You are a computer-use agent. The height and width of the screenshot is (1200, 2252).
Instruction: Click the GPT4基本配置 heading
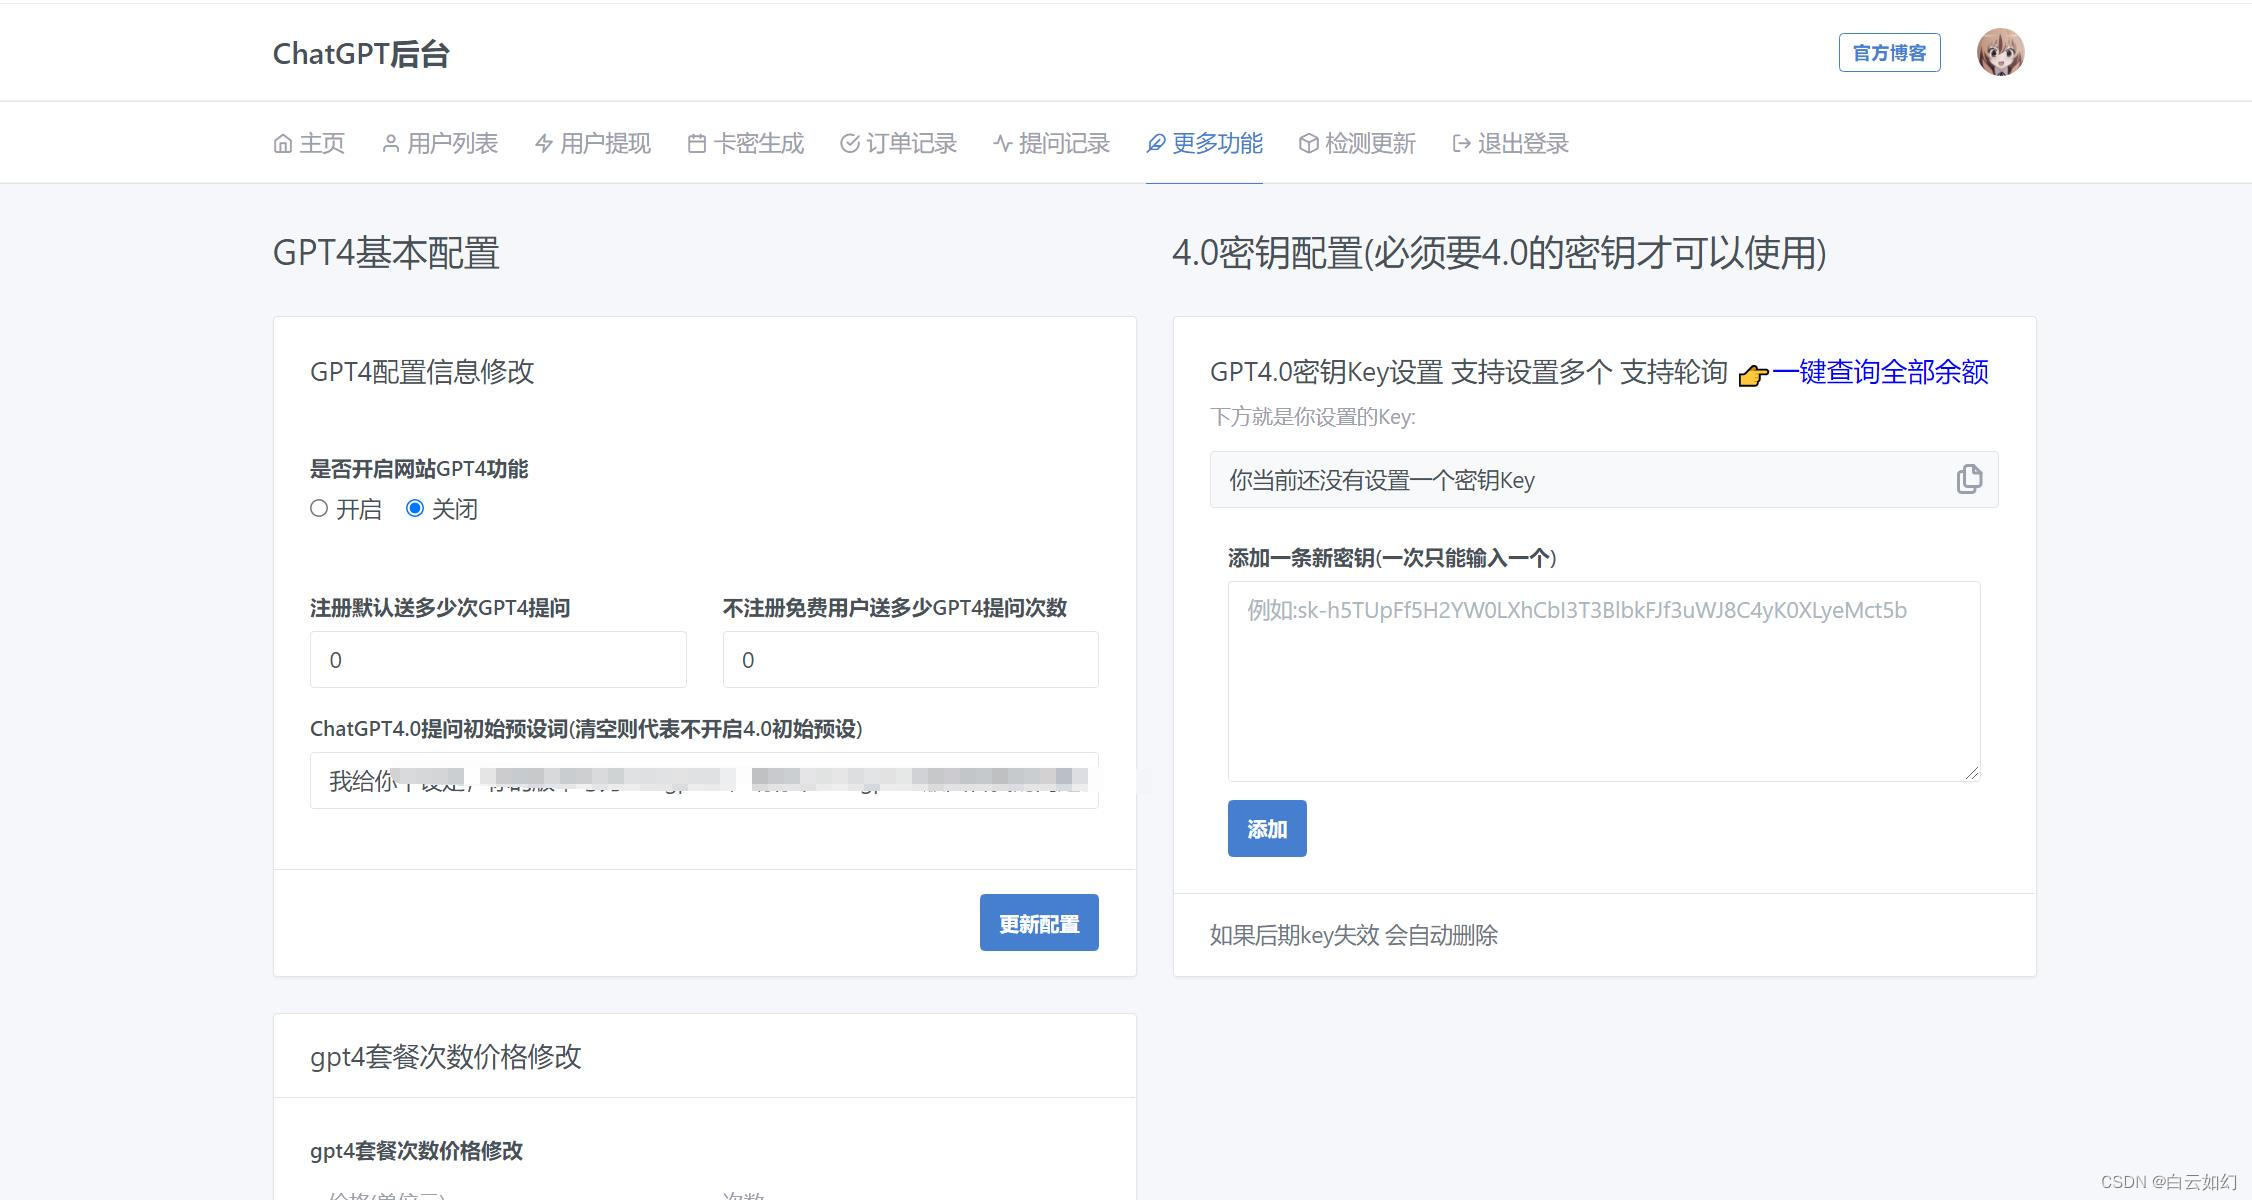[386, 253]
